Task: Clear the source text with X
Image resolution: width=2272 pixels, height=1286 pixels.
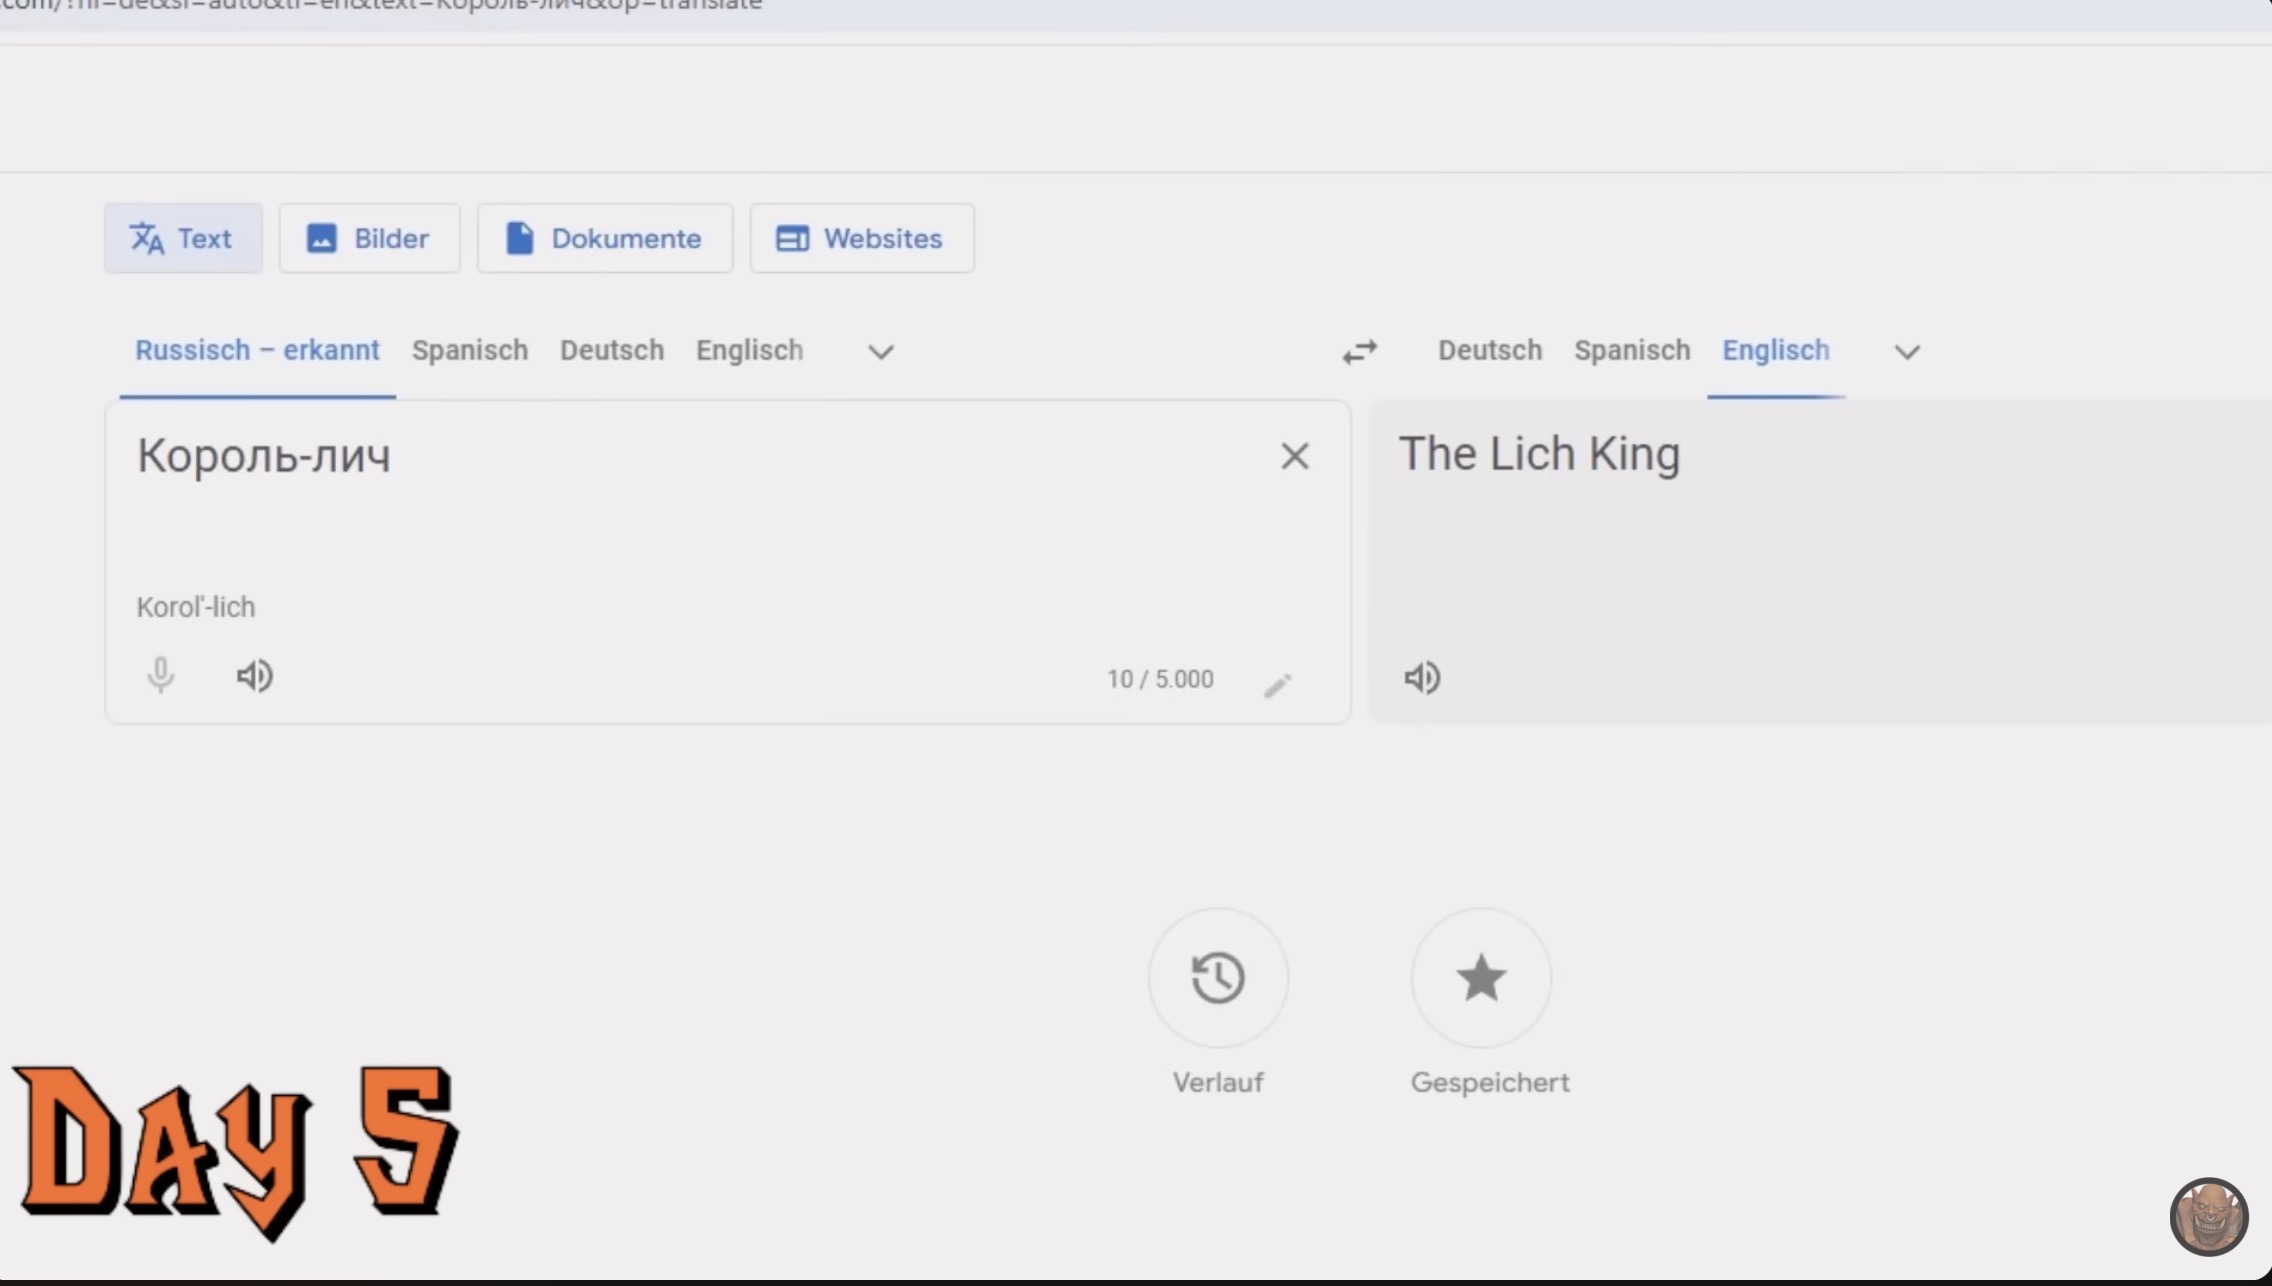Action: pyautogui.click(x=1295, y=456)
